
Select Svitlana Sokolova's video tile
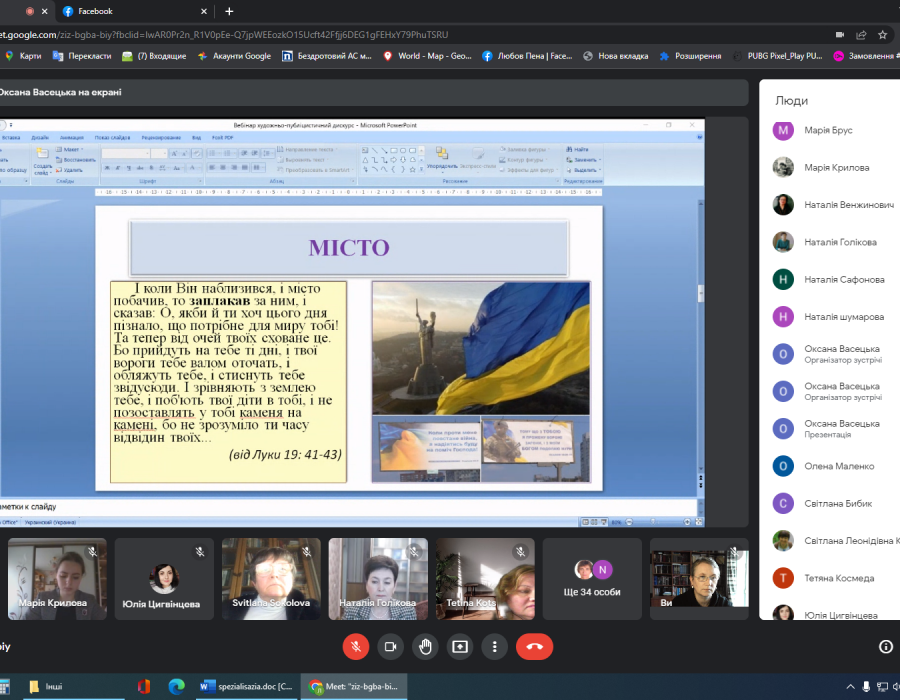click(271, 579)
